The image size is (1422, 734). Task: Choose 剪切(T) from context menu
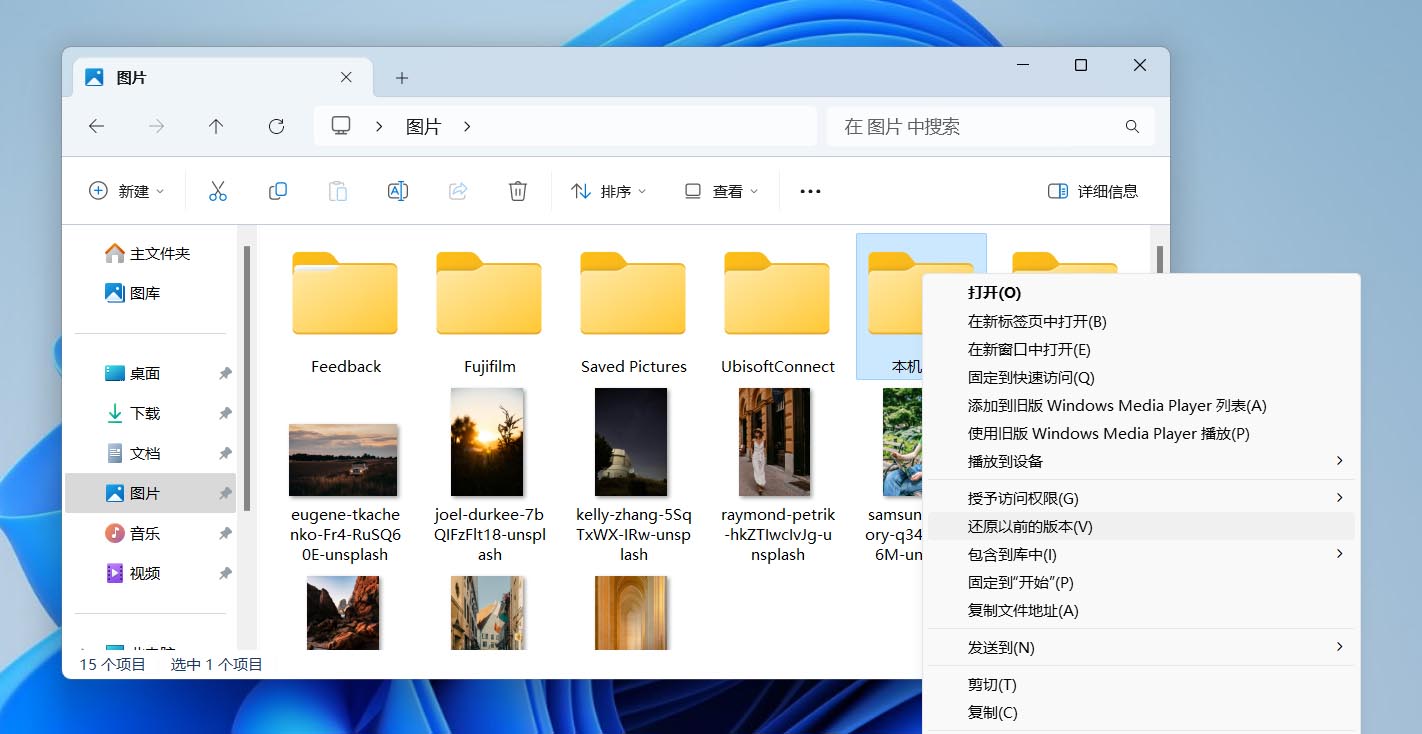click(x=1141, y=684)
